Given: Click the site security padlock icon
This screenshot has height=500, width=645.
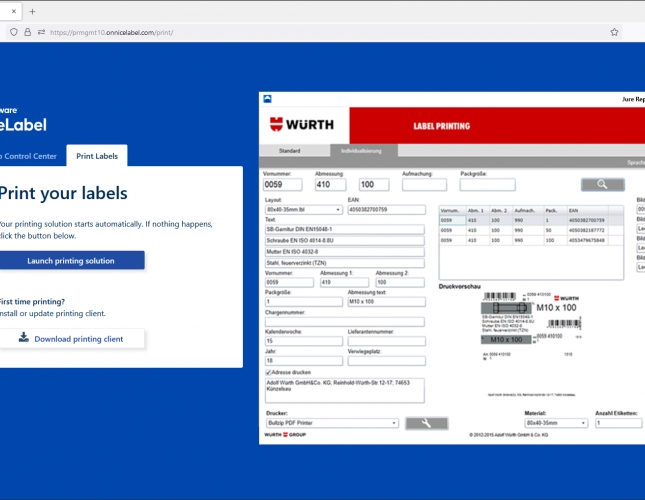Looking at the screenshot, I should (26, 32).
